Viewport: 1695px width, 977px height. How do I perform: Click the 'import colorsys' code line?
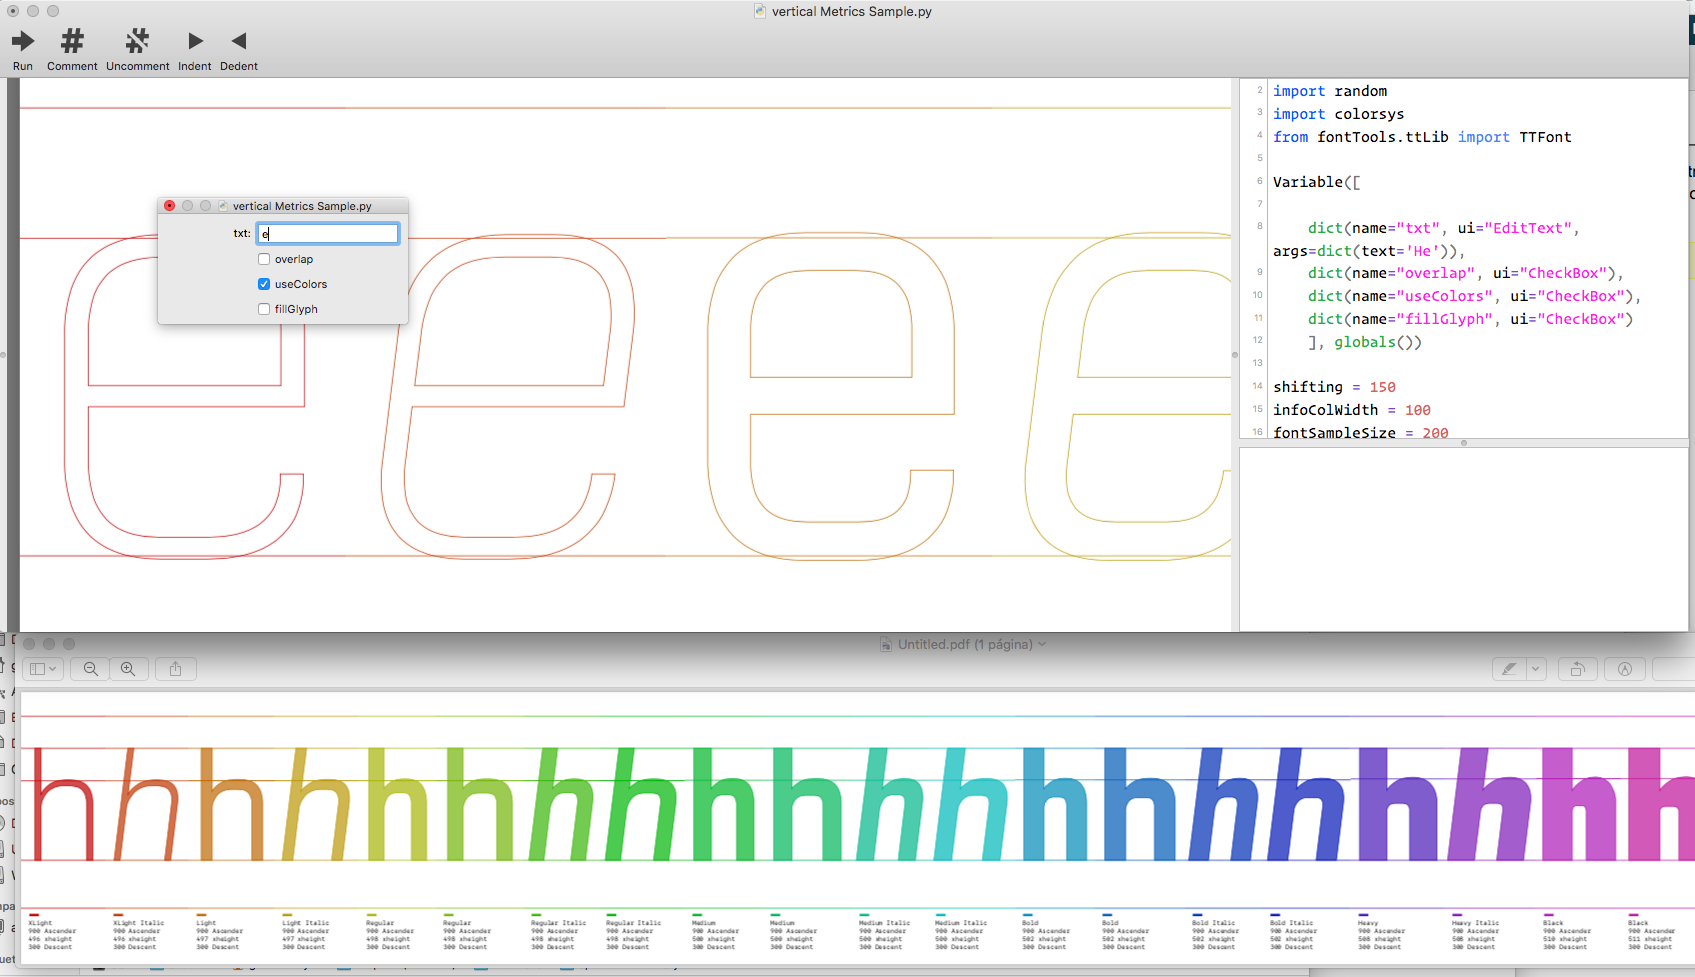(x=1338, y=114)
